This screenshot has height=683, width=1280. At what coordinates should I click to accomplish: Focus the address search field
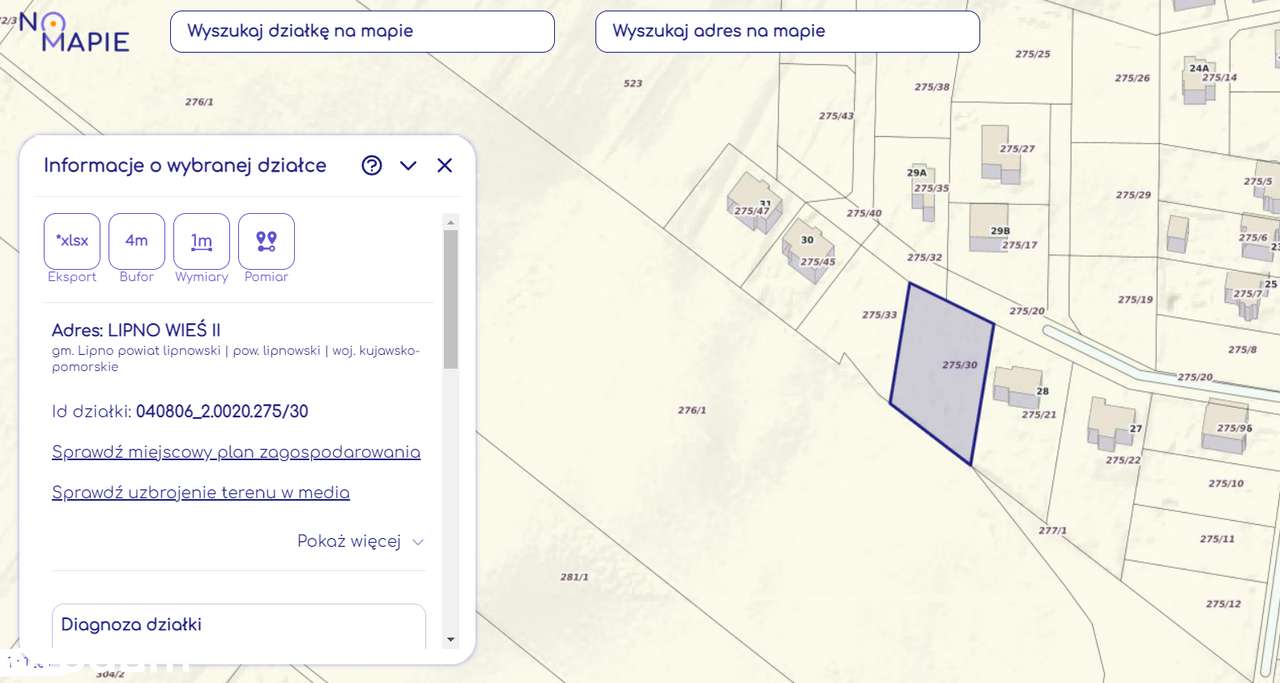coord(787,31)
